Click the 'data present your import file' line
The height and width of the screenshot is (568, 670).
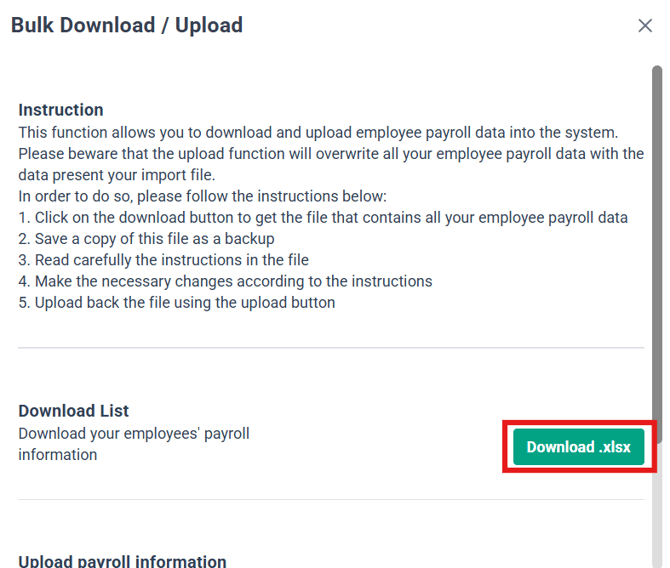point(114,175)
